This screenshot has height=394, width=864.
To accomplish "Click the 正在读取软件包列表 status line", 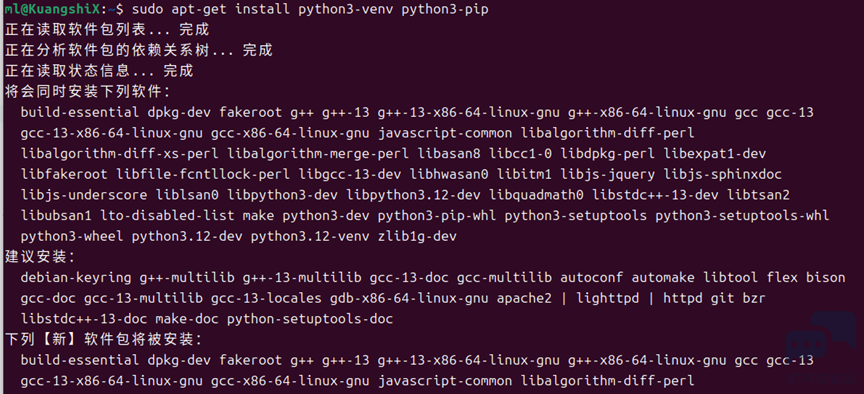I will pos(106,30).
